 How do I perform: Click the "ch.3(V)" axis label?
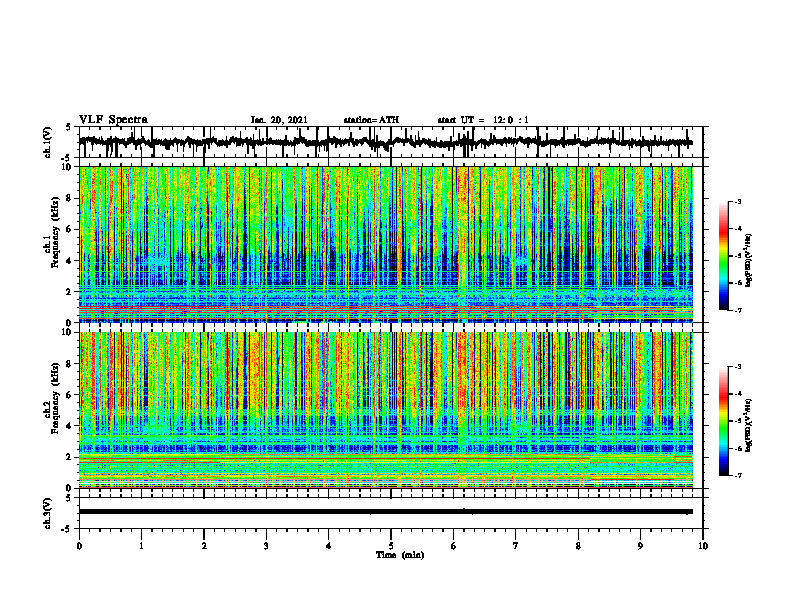[x=48, y=513]
